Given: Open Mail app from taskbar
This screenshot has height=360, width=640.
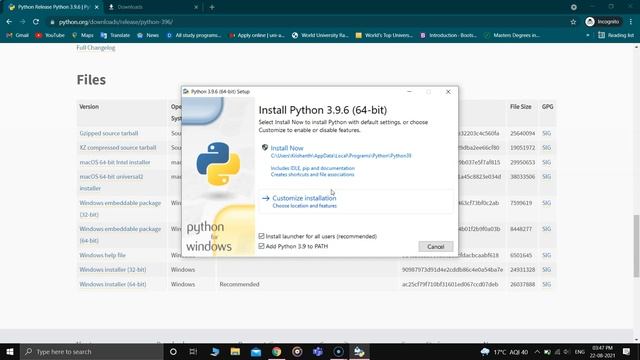Looking at the screenshot, I should (256, 351).
